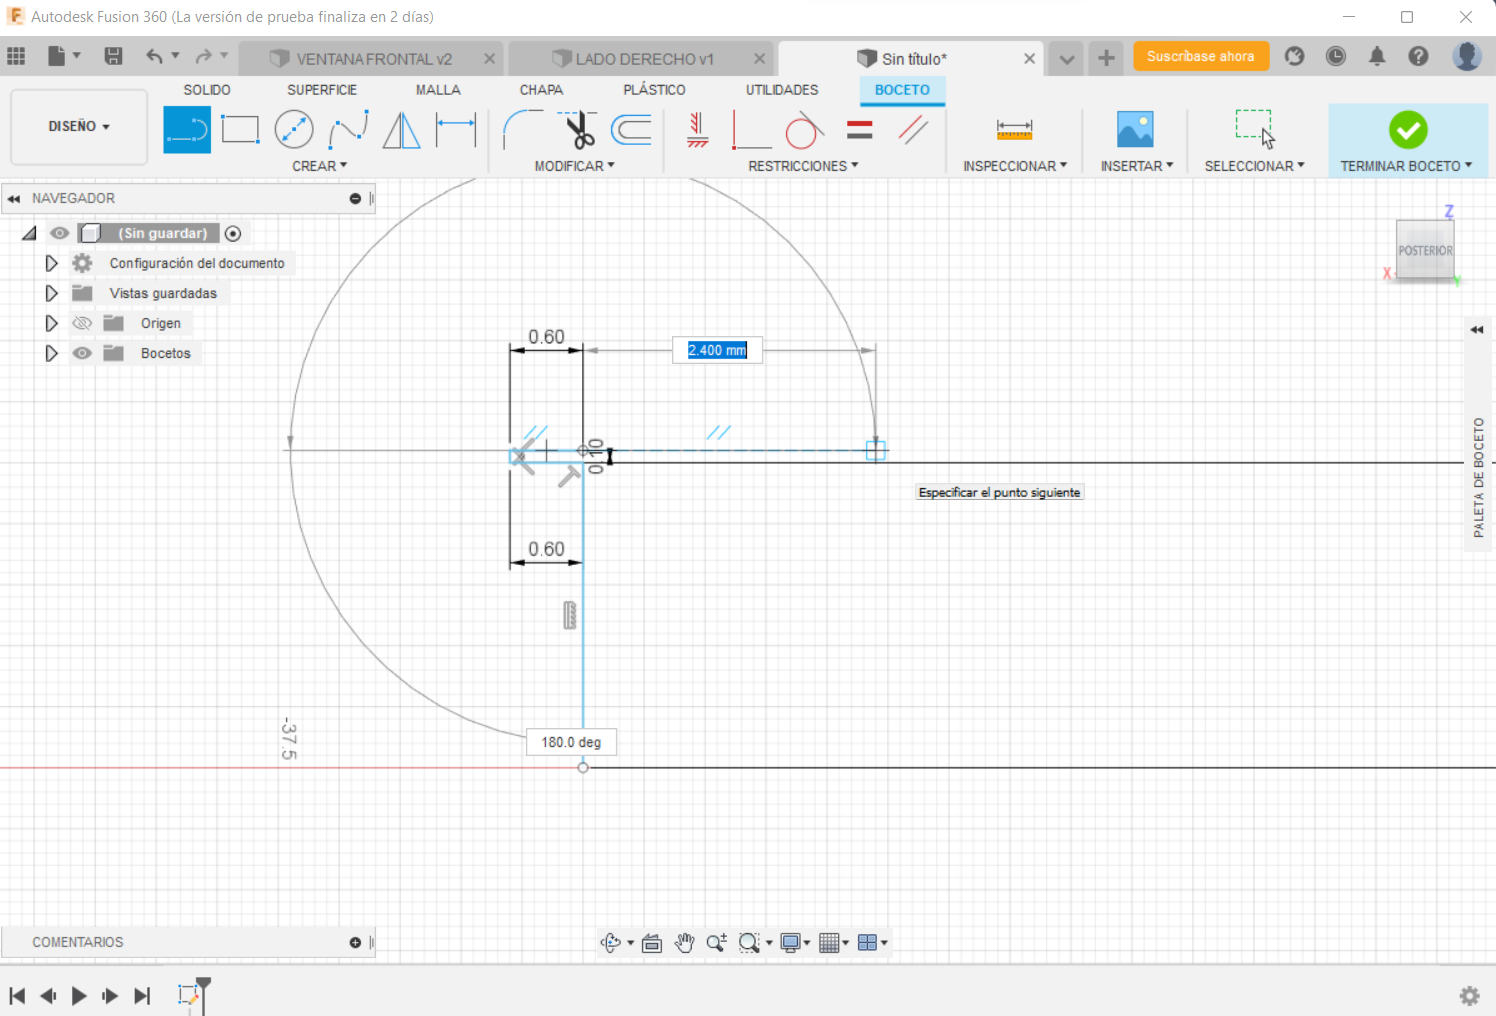Open the CREAR dropdown menu
The image size is (1496, 1016).
click(320, 166)
